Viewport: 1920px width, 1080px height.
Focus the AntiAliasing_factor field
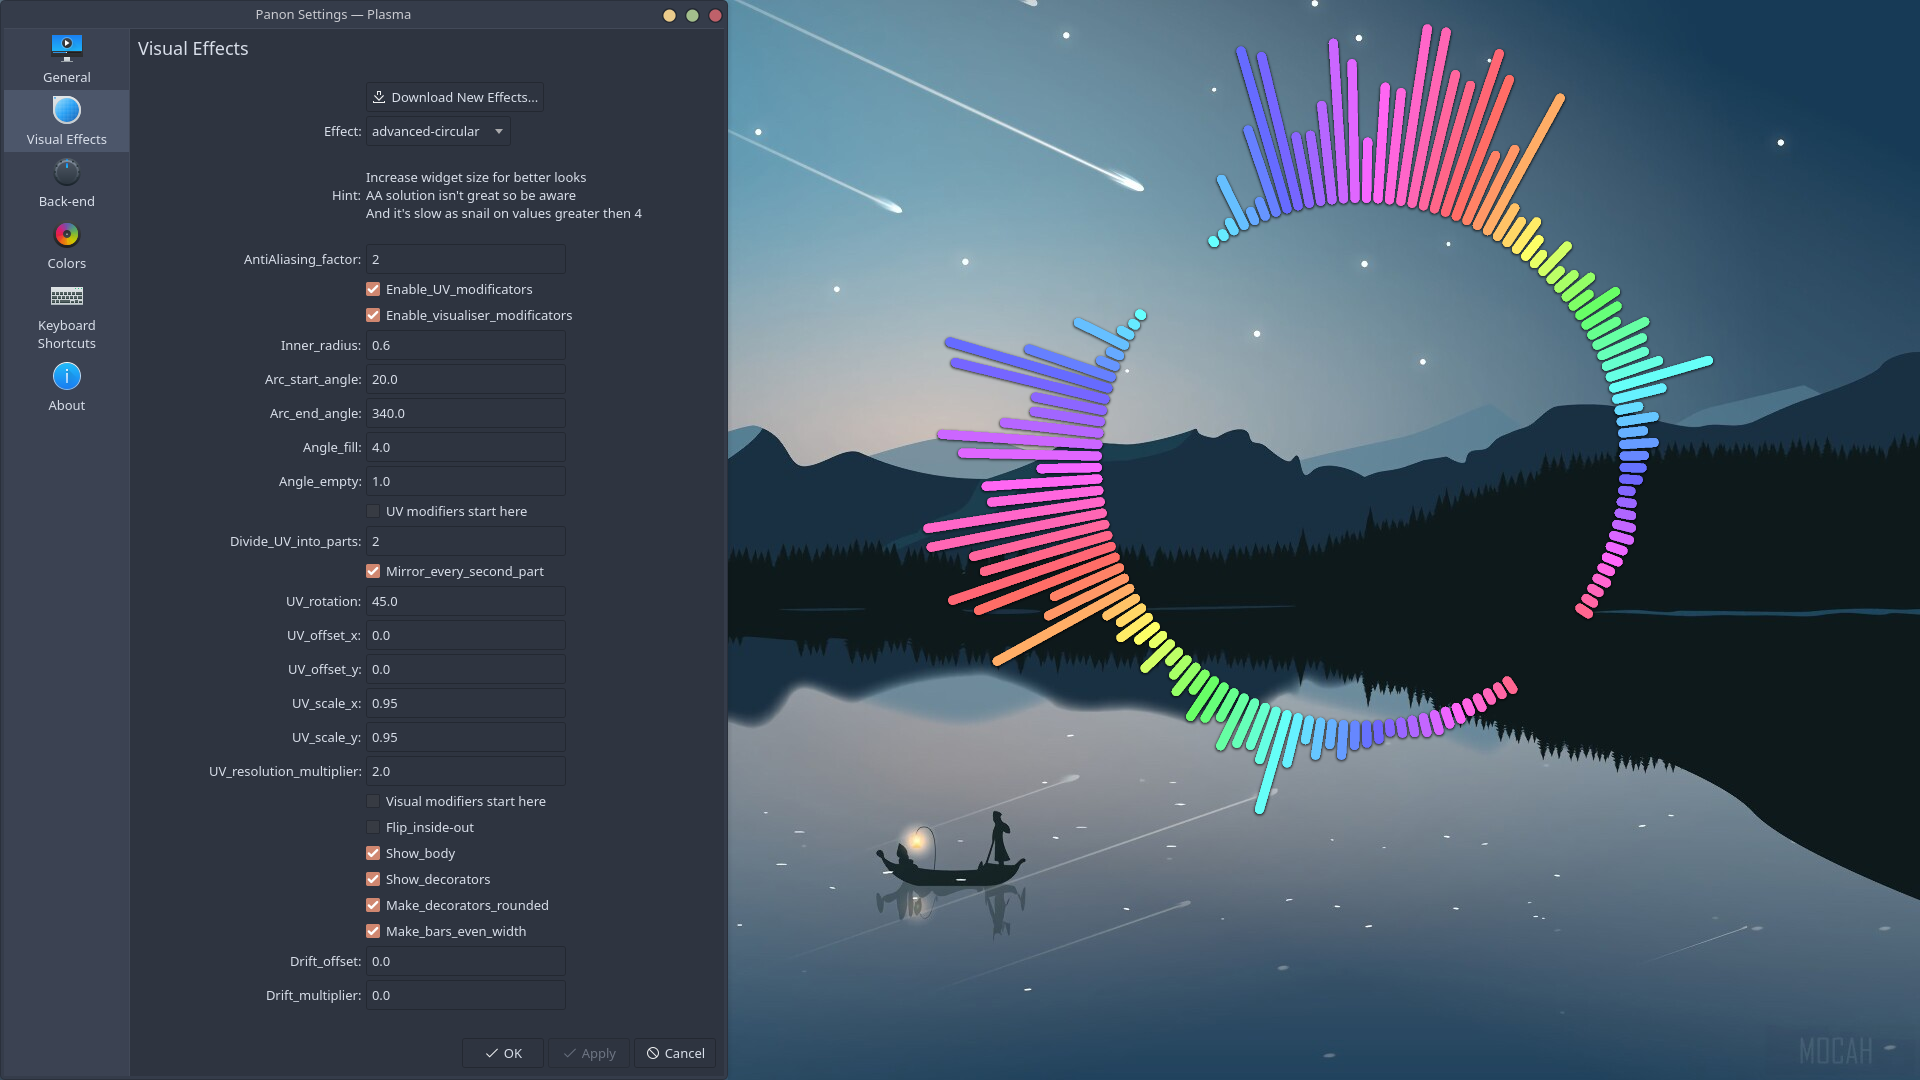point(466,259)
